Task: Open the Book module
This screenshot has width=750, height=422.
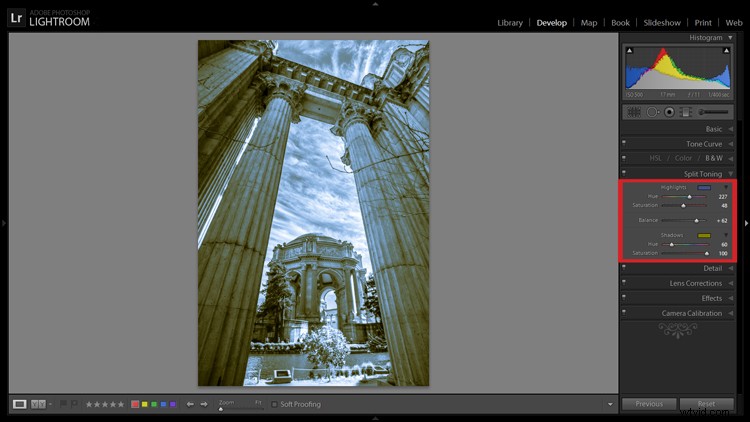Action: coord(620,22)
